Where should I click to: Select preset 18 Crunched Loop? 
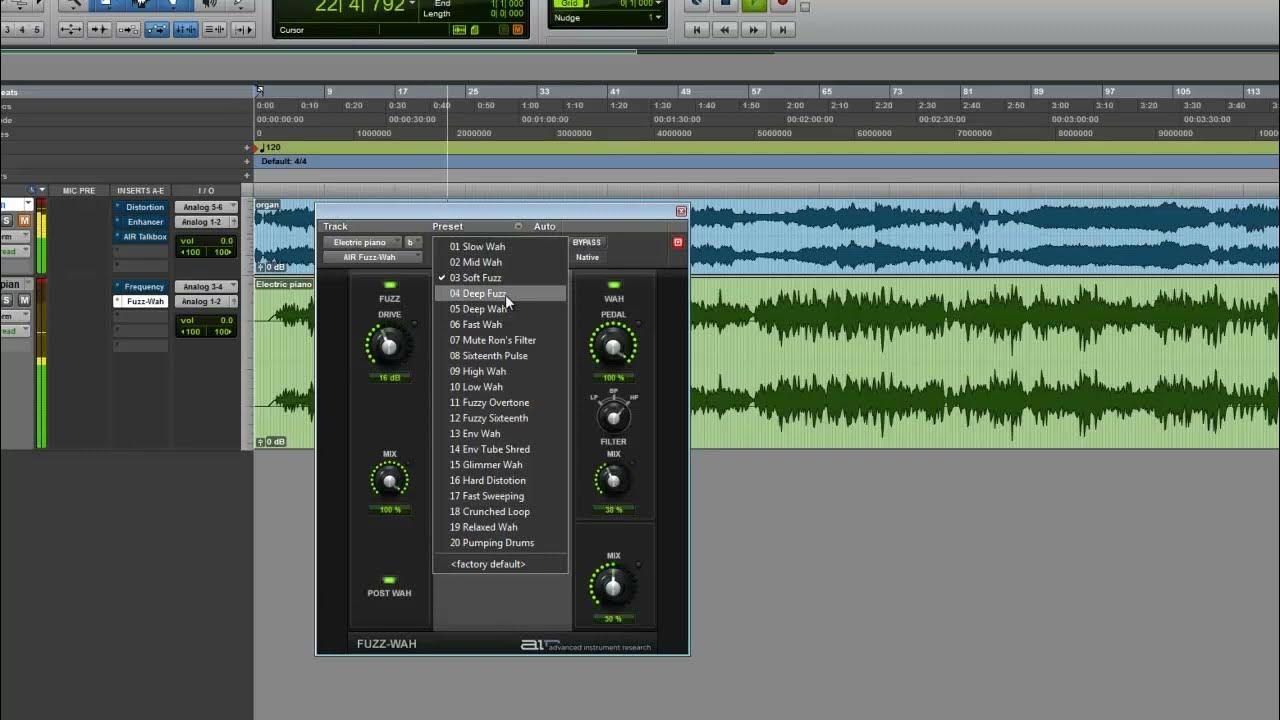[500, 512]
